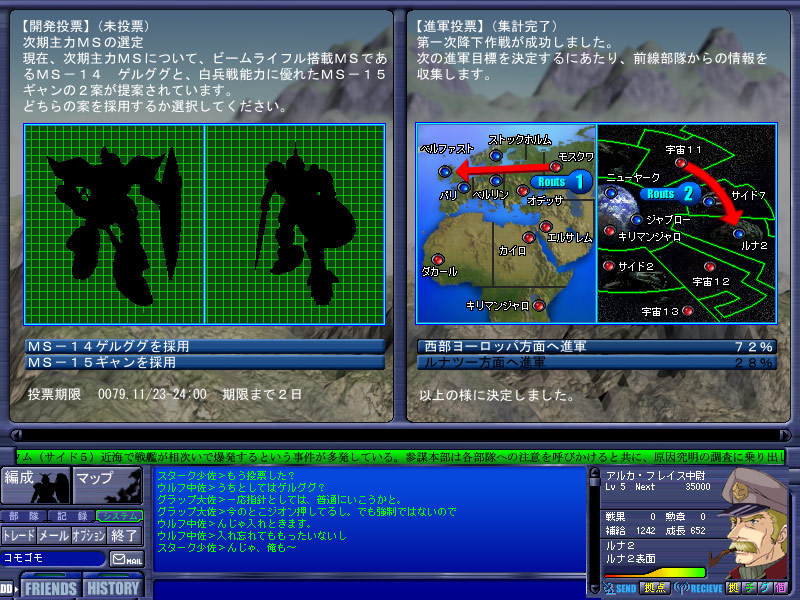
Task: Click chat line 'スターク少佐>もう投票した?'
Action: click(226, 476)
